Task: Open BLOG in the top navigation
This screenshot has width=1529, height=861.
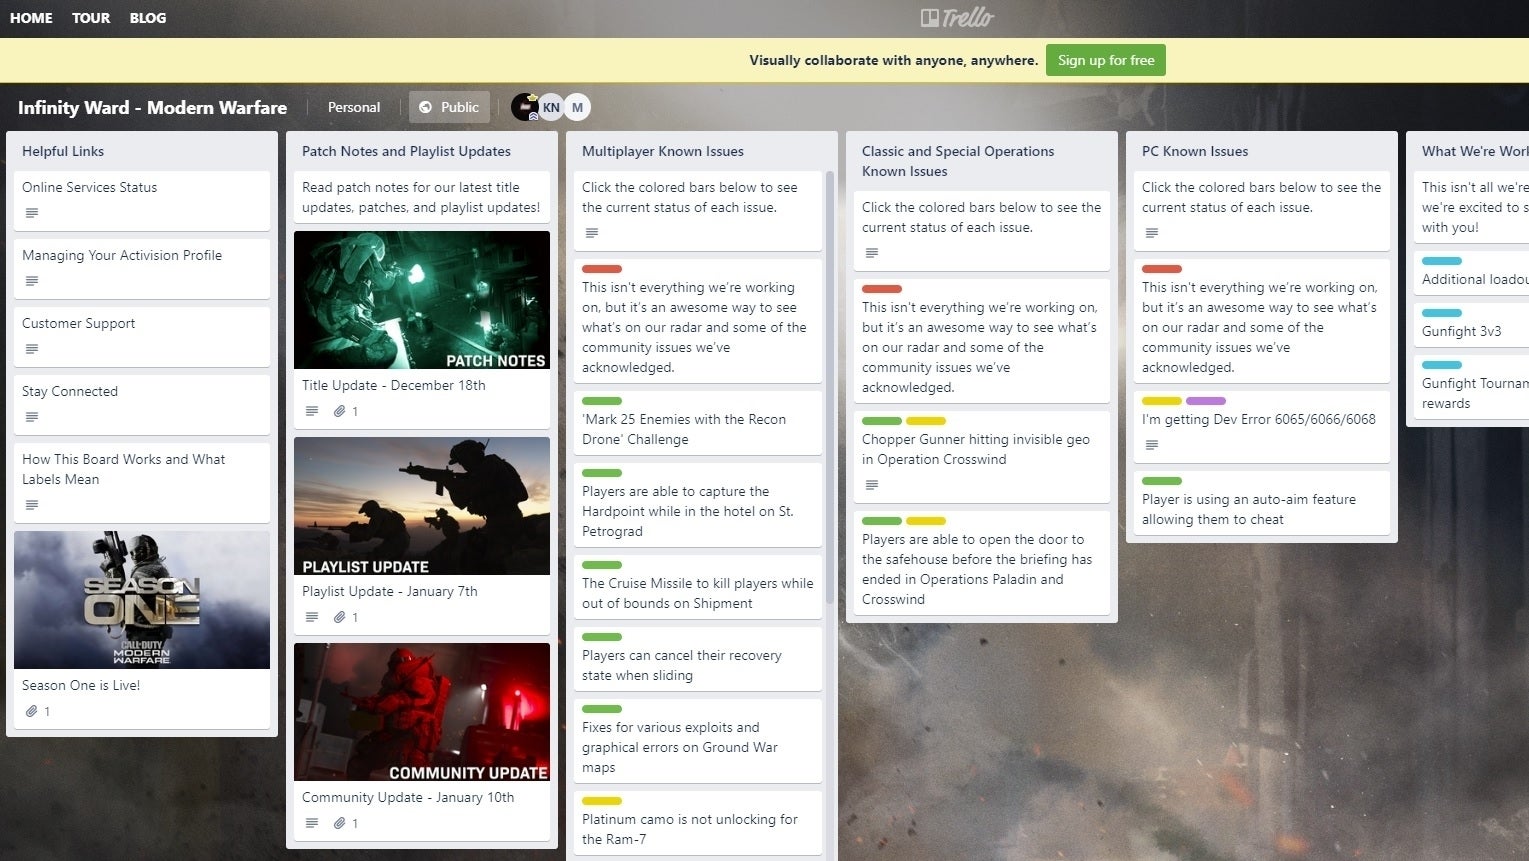Action: 148,18
